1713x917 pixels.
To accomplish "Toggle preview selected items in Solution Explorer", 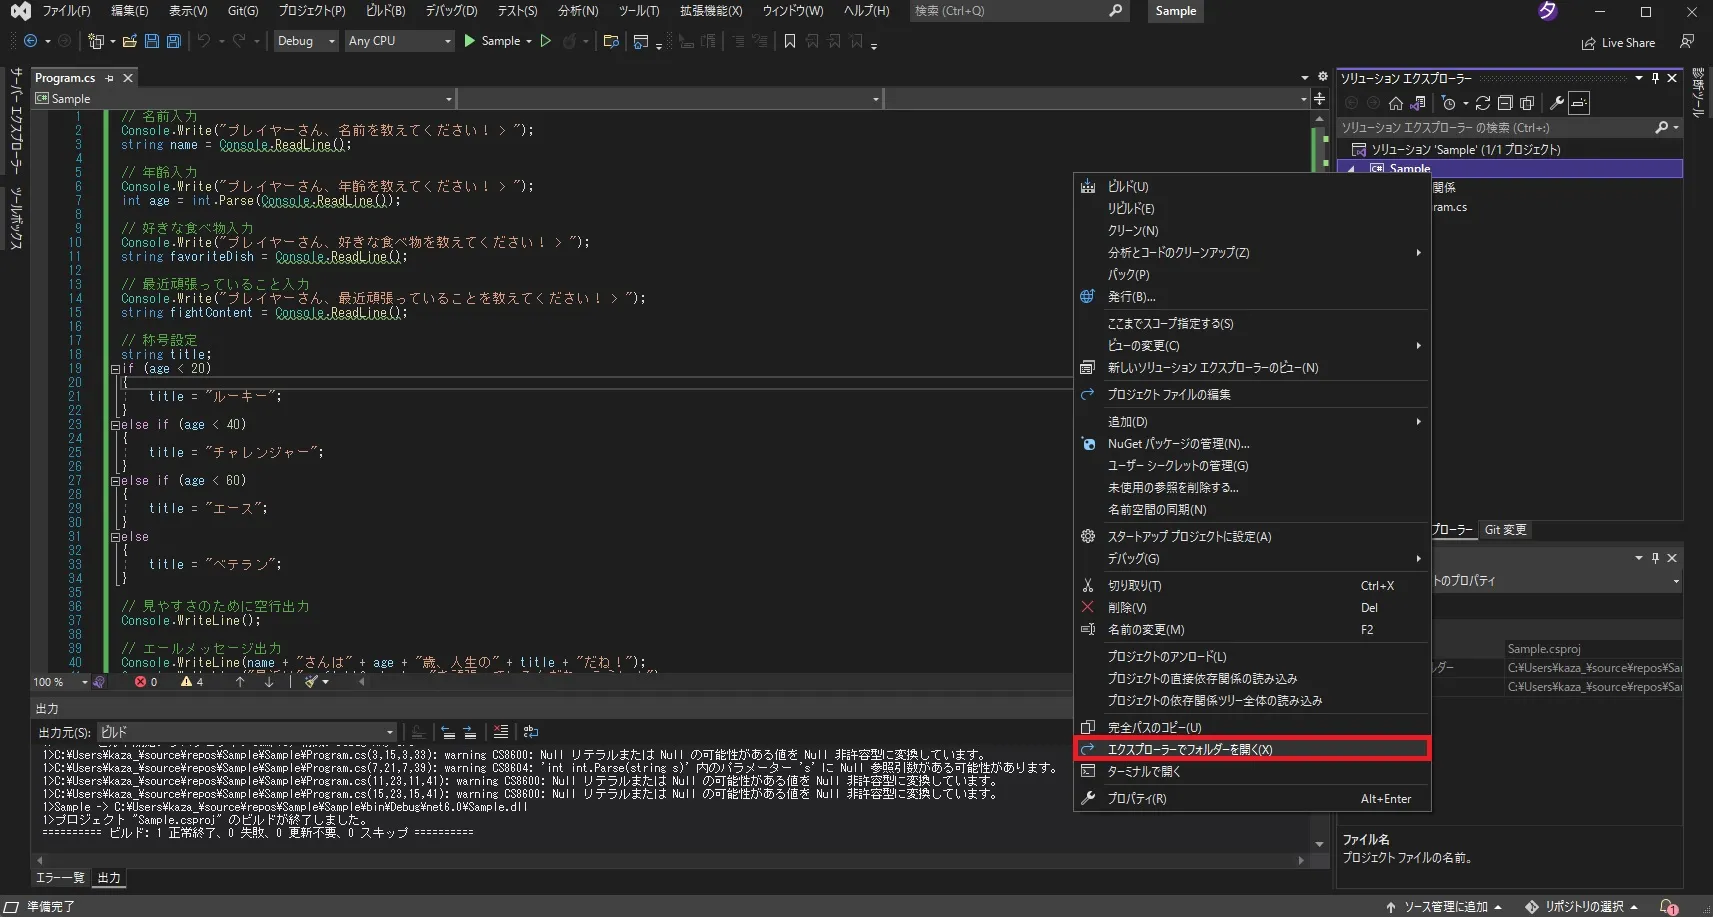I will pos(1579,103).
